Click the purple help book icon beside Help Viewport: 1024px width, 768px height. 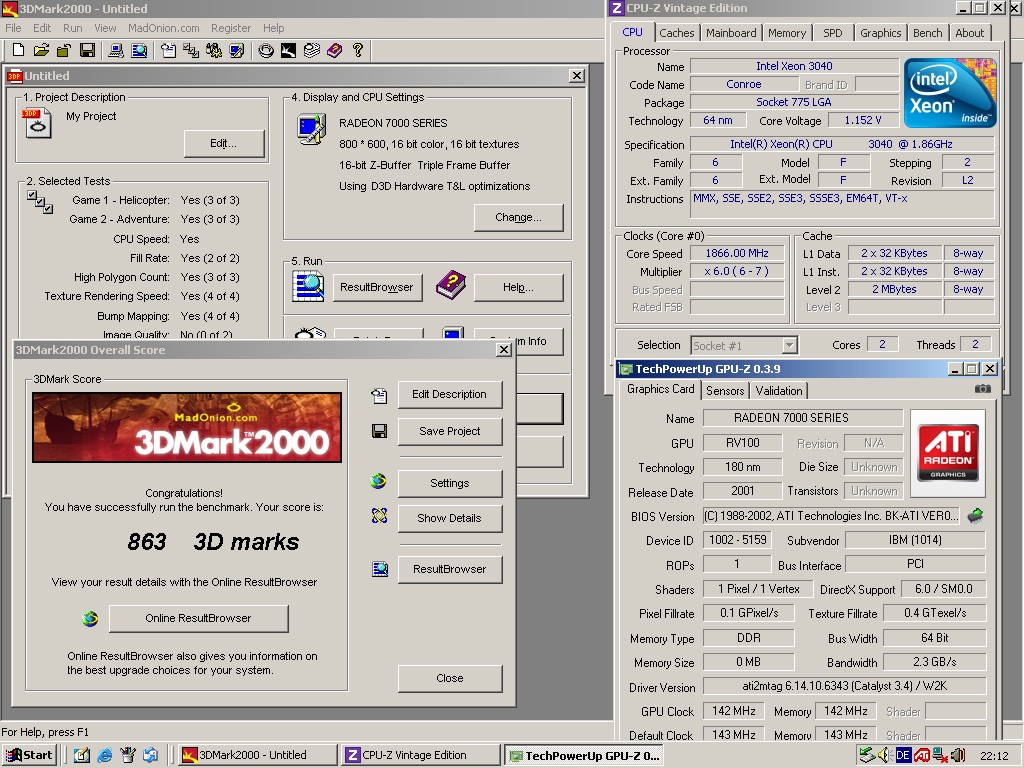451,285
